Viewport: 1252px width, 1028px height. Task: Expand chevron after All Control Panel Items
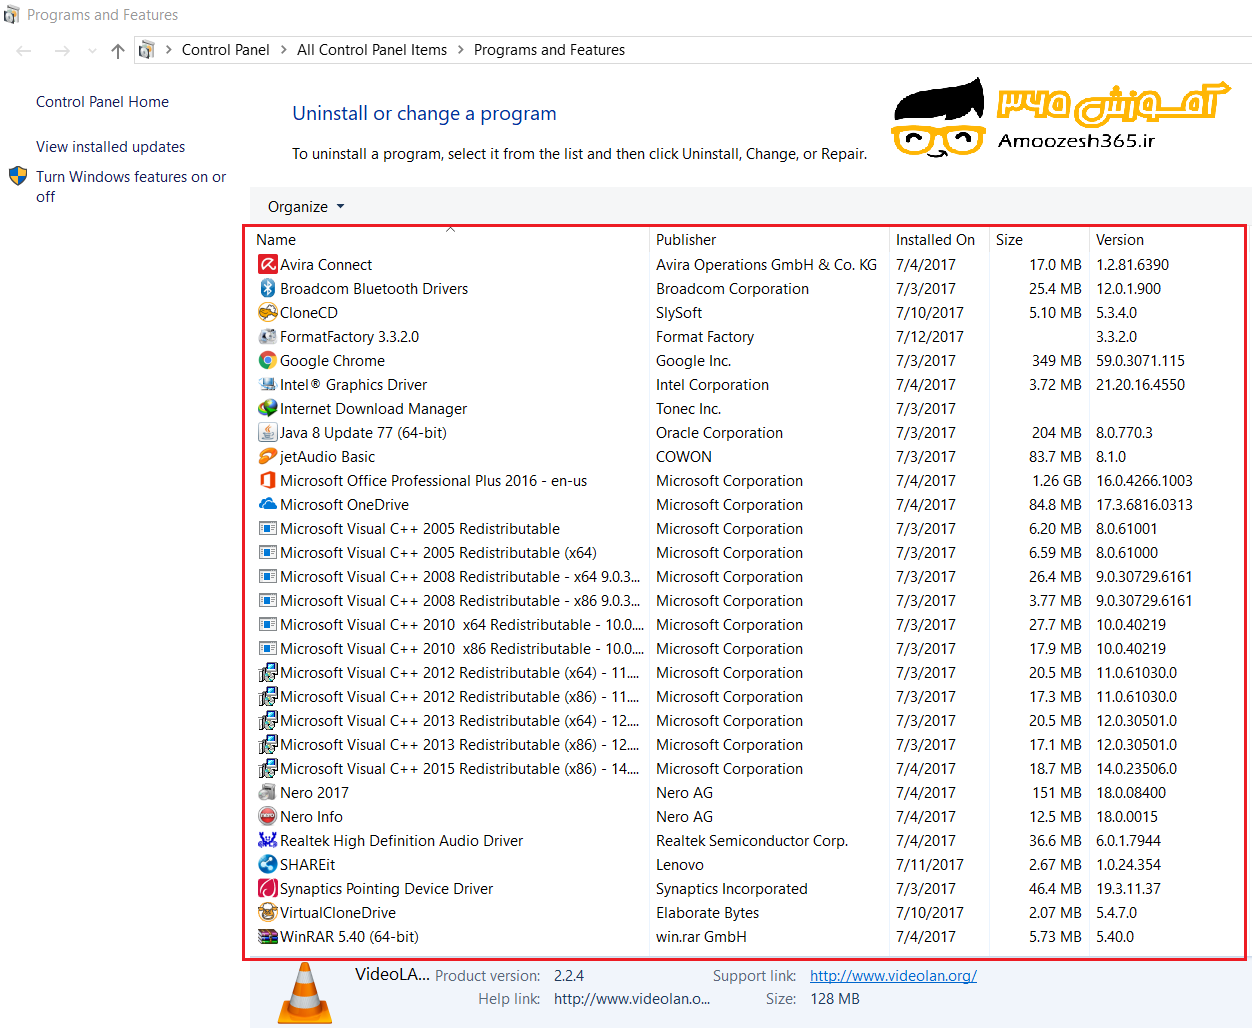click(x=461, y=50)
